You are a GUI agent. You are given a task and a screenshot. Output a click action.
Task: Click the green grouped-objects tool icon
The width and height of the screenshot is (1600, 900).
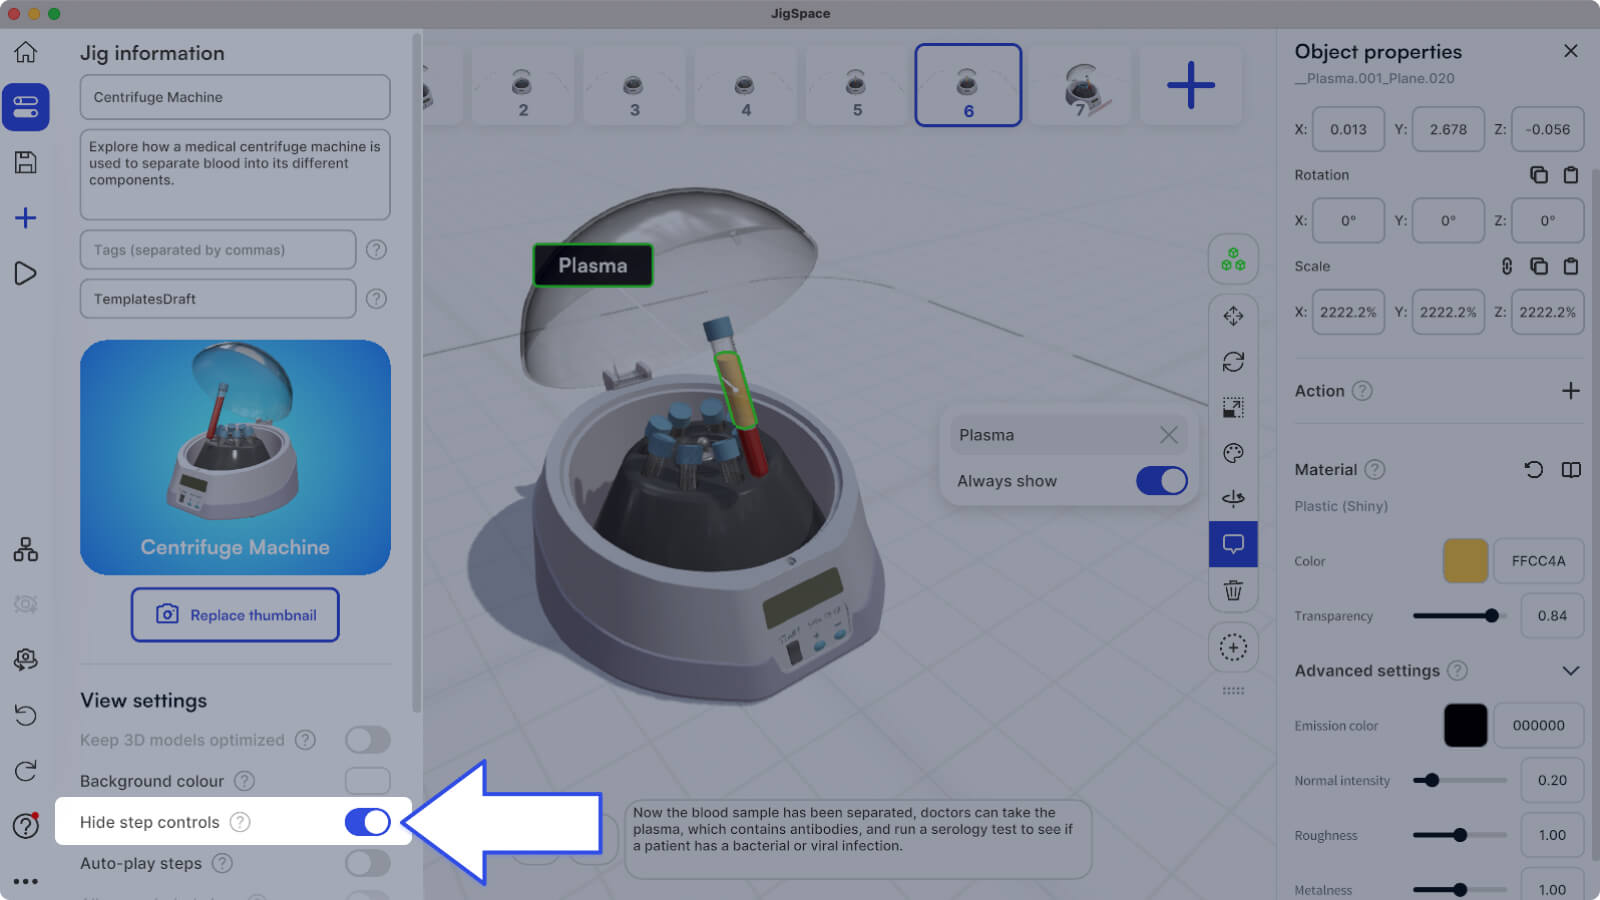click(x=1233, y=260)
